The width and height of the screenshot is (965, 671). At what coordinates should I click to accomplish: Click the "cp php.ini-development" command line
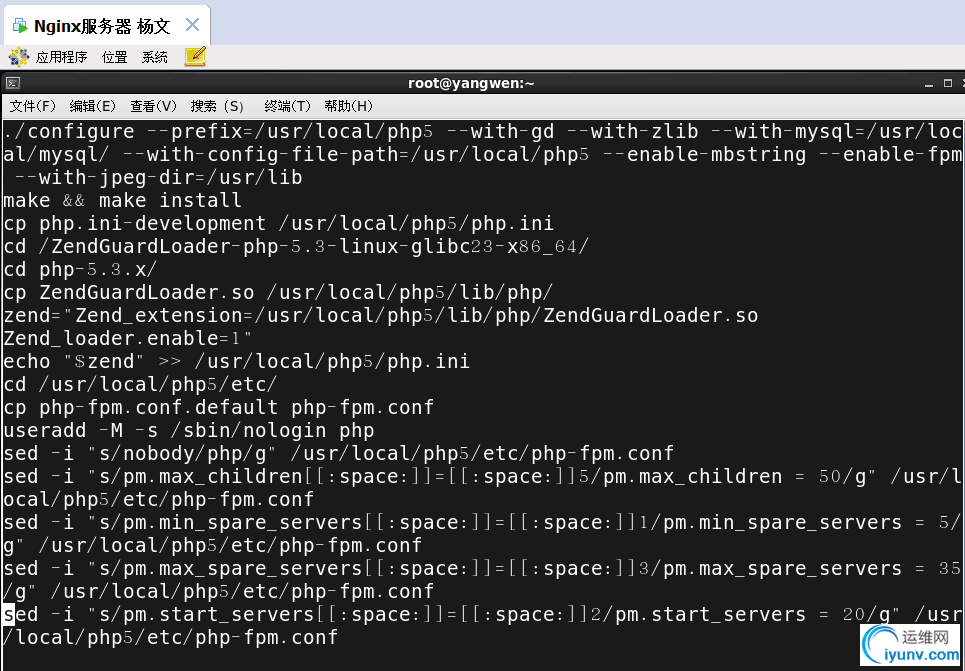click(x=278, y=223)
